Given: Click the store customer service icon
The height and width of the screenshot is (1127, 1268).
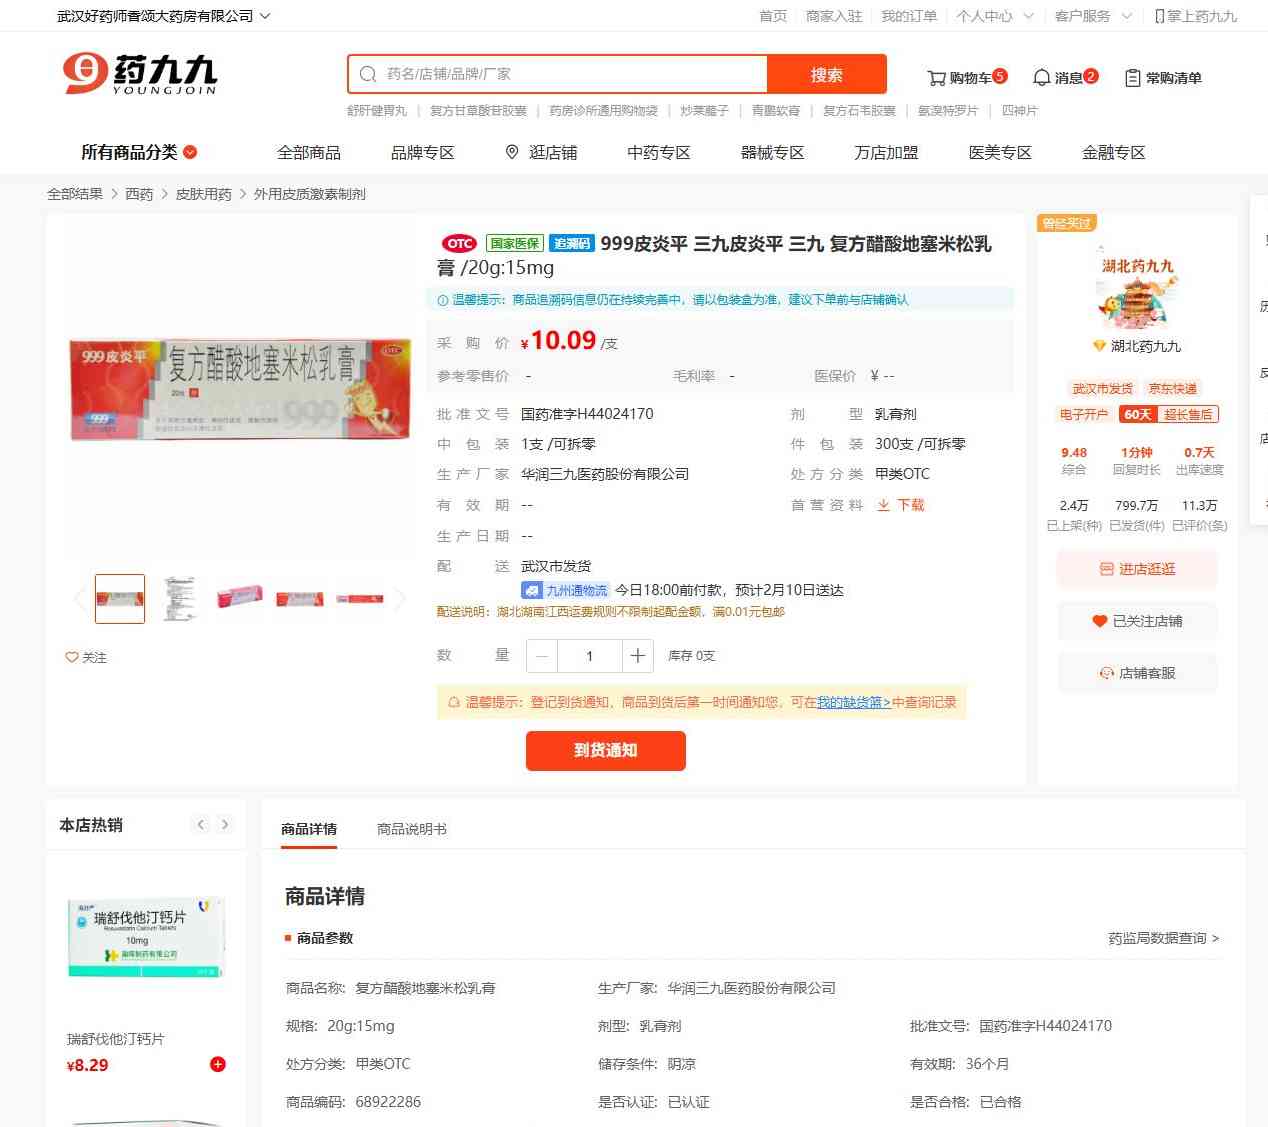Looking at the screenshot, I should tap(1106, 673).
